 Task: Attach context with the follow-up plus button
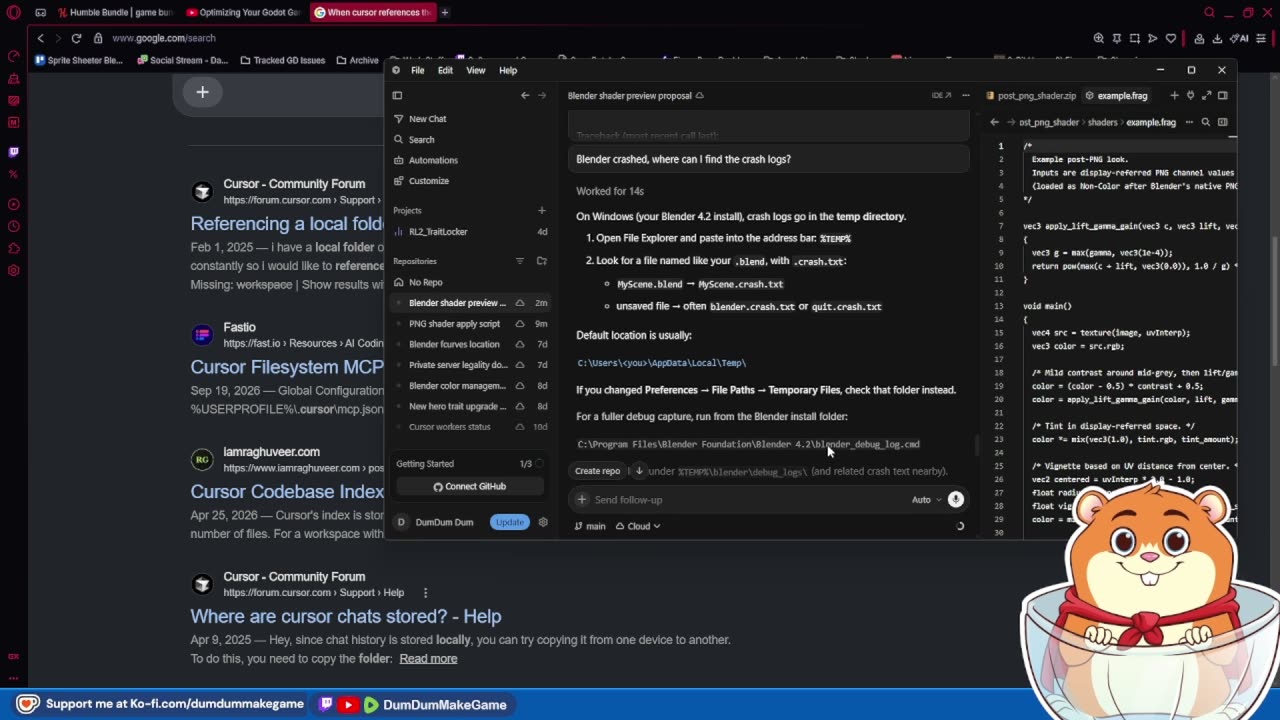(x=582, y=500)
